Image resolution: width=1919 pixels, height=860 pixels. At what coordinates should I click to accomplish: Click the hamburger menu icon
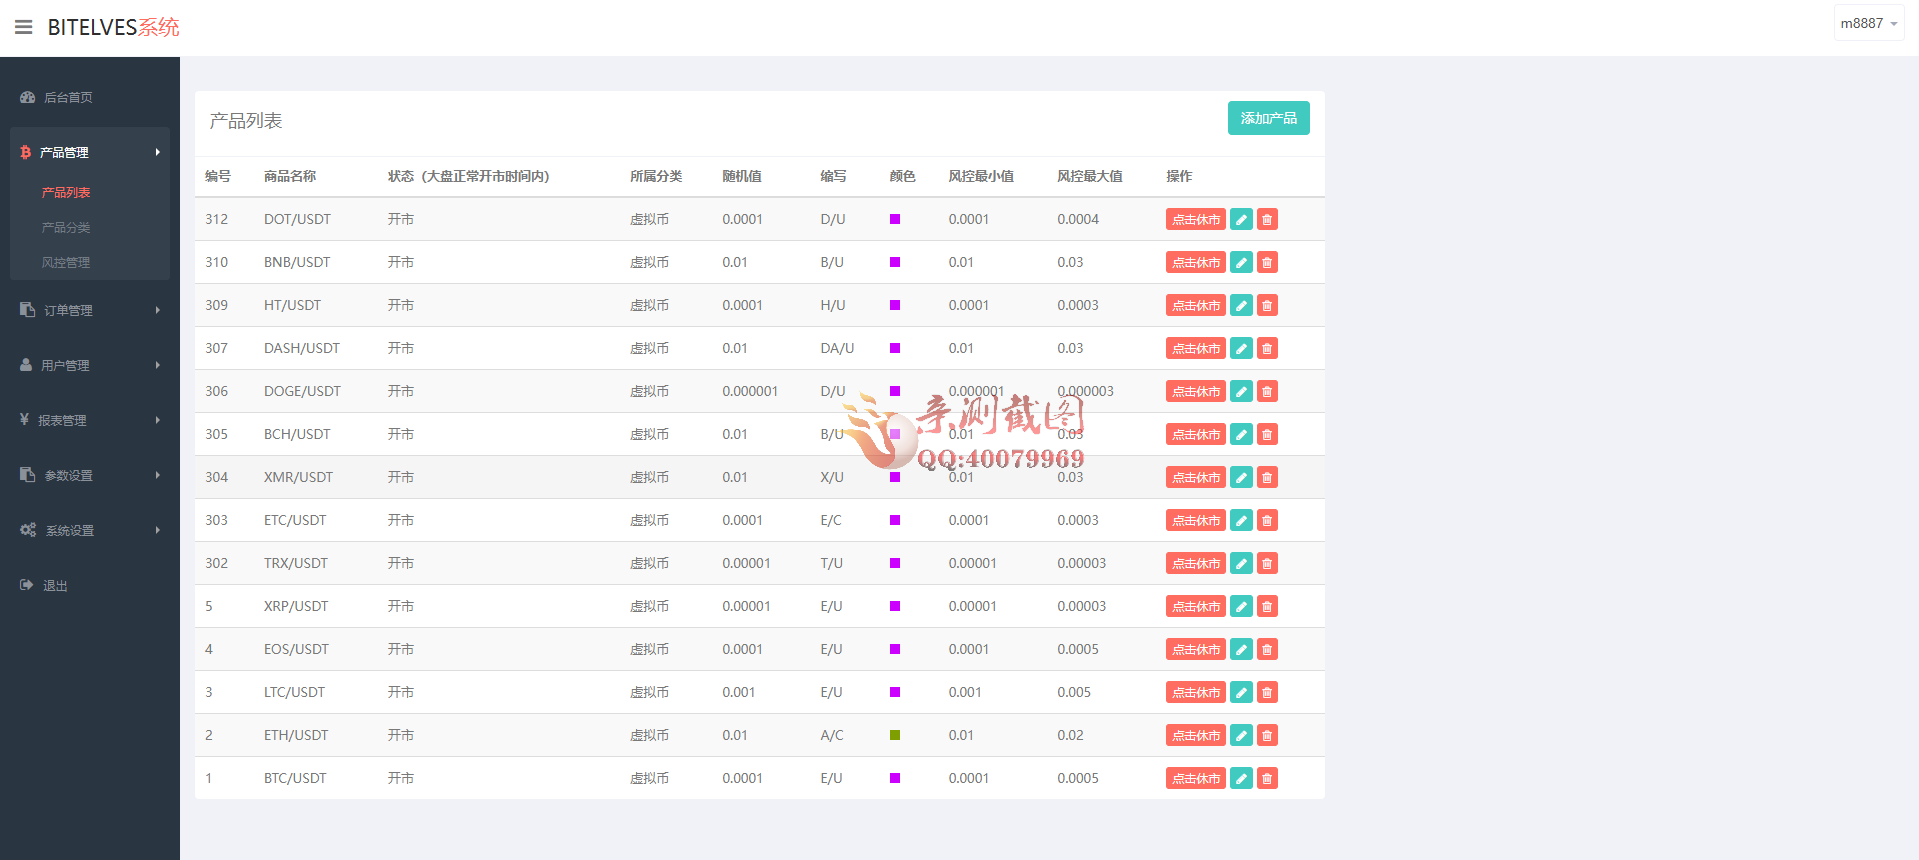[x=24, y=27]
